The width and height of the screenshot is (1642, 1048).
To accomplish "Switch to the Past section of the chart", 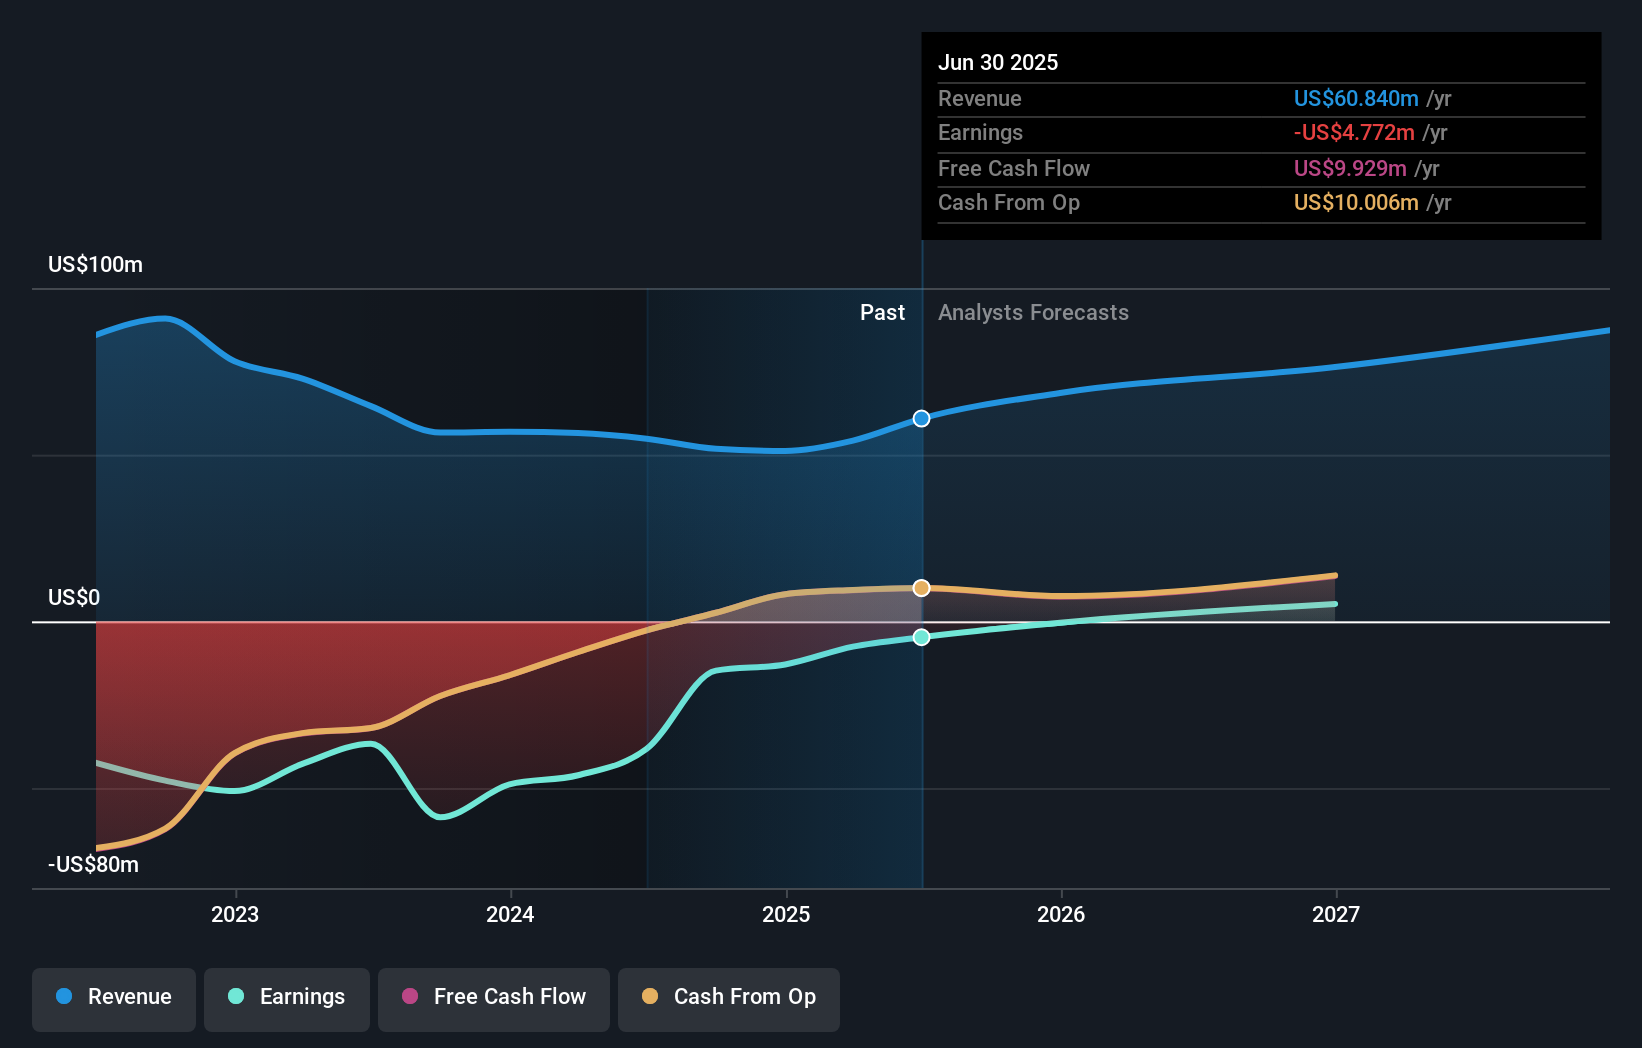I will (x=881, y=312).
